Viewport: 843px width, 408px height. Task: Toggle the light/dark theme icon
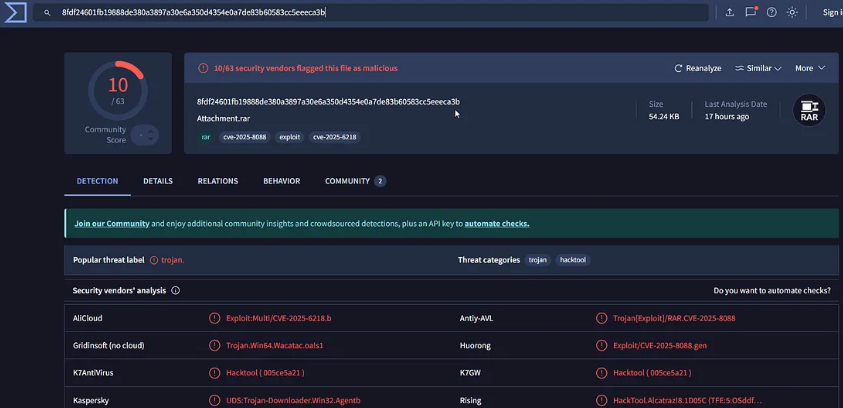(x=792, y=13)
